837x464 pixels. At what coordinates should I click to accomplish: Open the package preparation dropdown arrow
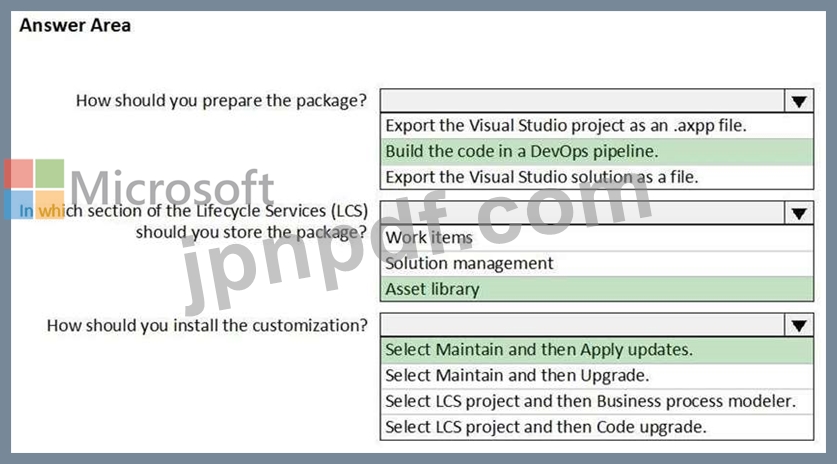[x=798, y=101]
